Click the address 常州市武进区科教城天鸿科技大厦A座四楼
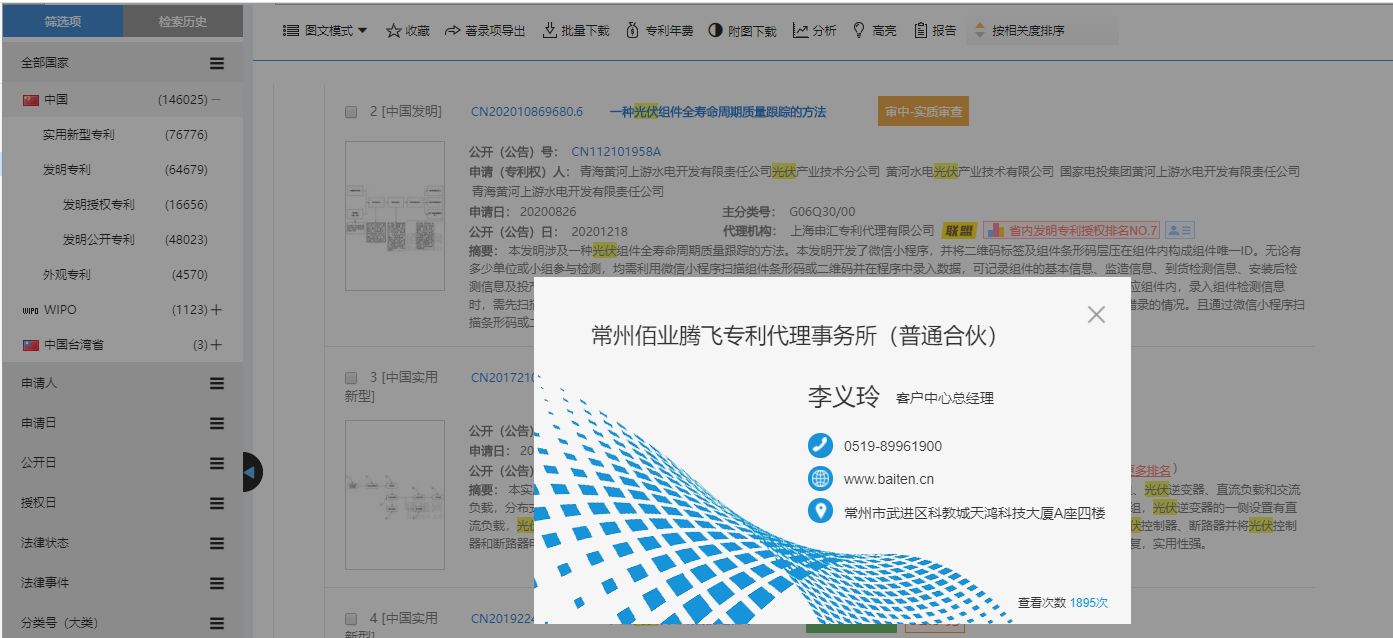 975,513
